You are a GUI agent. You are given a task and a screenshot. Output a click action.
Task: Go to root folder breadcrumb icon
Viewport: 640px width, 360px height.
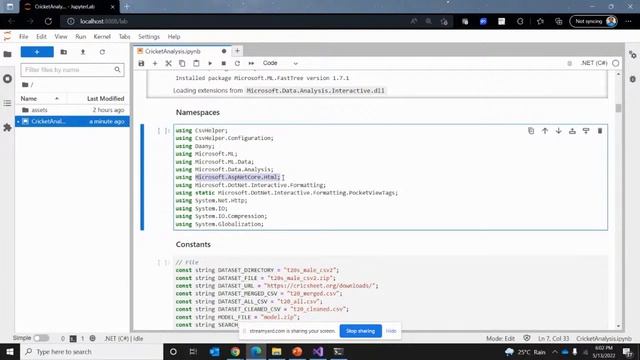tap(25, 84)
